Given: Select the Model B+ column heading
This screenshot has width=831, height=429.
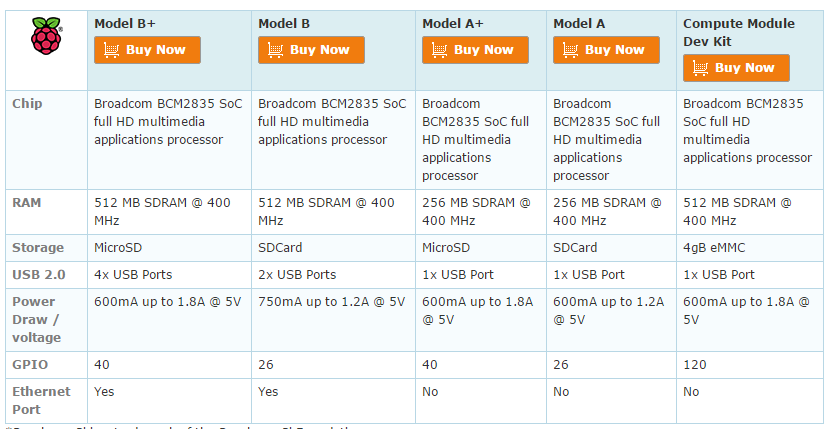Looking at the screenshot, I should [125, 24].
